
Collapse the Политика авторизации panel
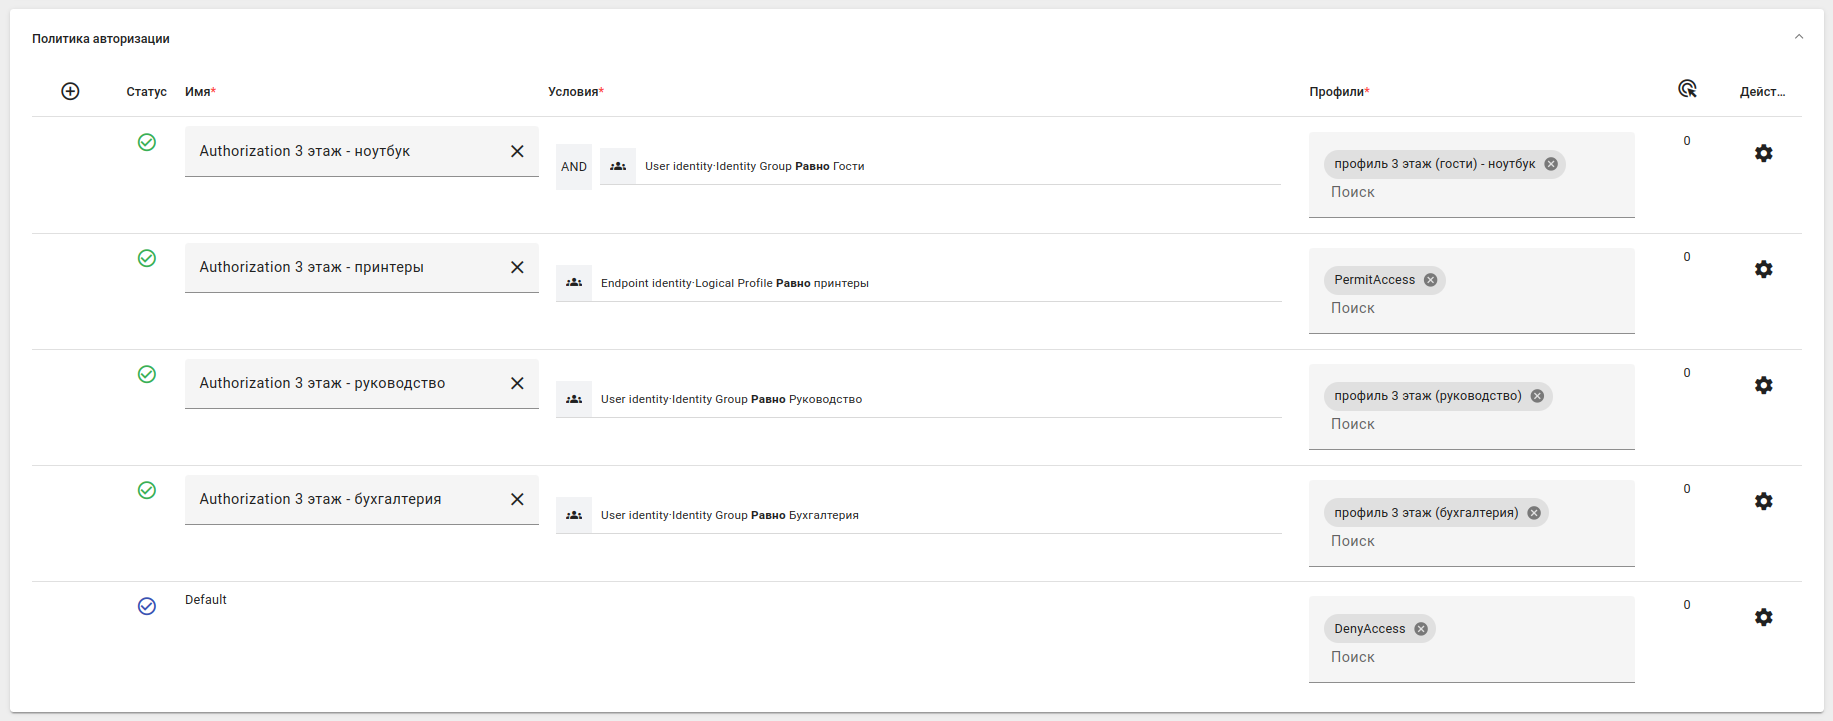click(1798, 37)
